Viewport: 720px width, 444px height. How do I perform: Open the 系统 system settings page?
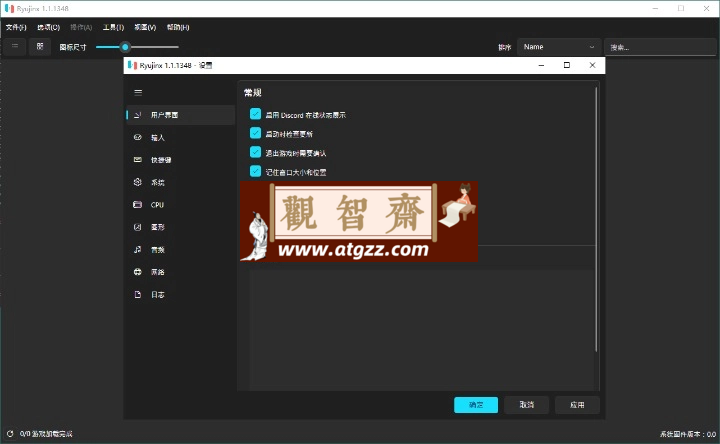[180, 182]
